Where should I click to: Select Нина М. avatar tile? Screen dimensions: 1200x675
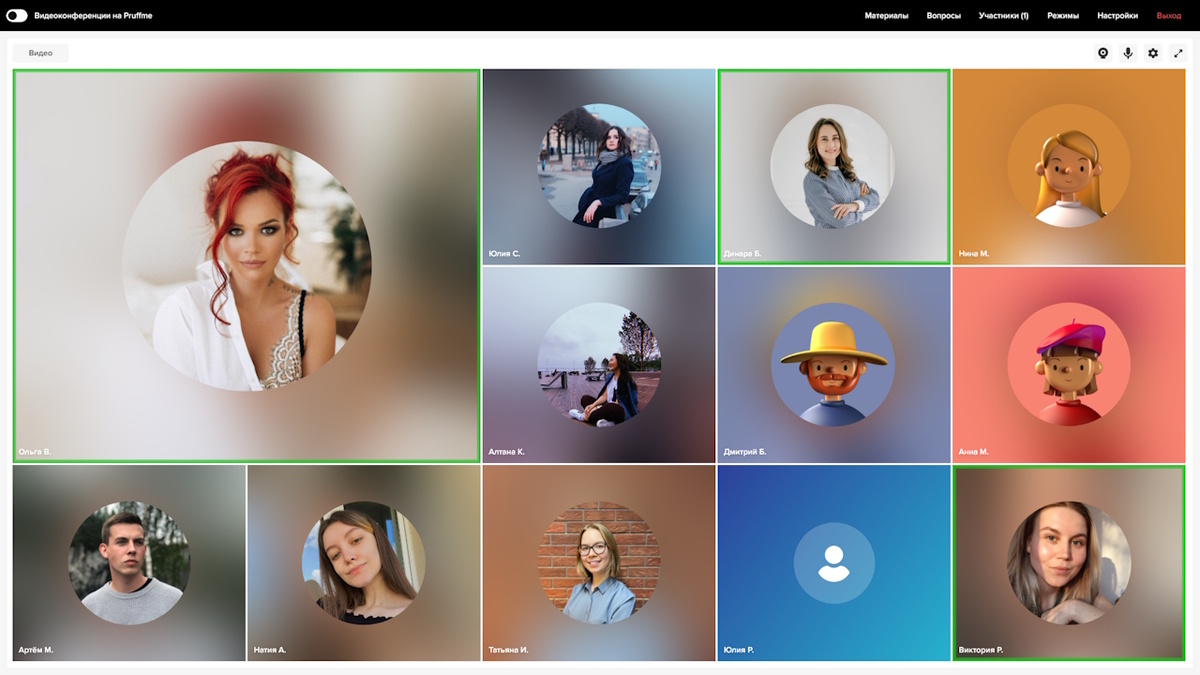pyautogui.click(x=1068, y=166)
